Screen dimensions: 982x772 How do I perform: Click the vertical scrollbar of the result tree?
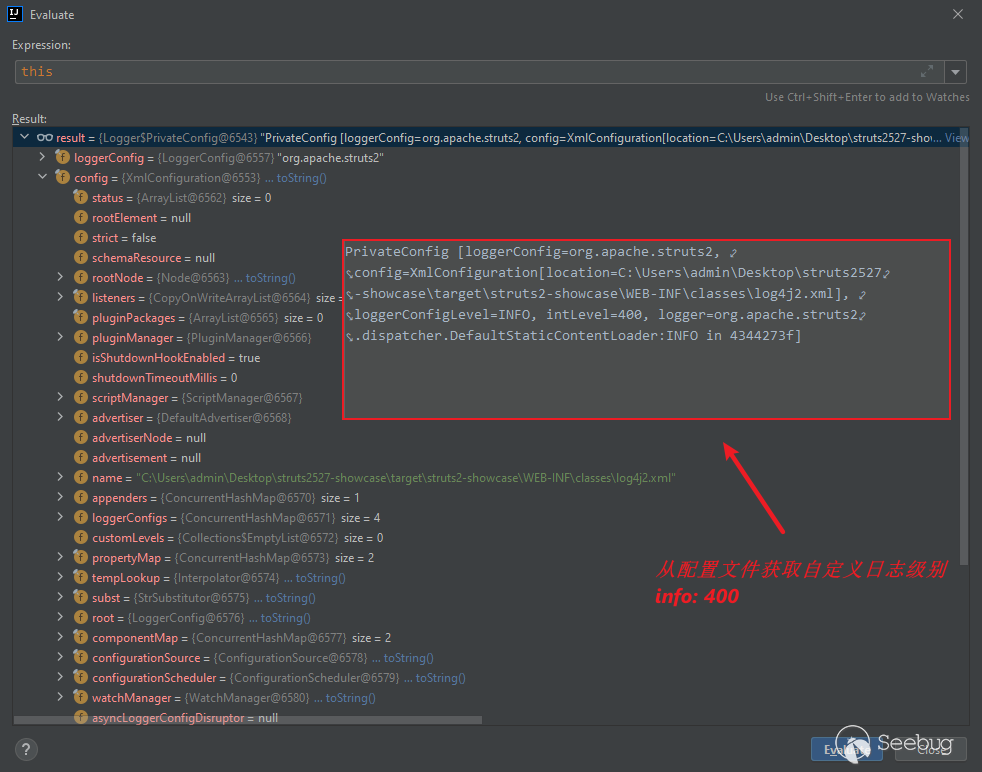click(x=963, y=350)
